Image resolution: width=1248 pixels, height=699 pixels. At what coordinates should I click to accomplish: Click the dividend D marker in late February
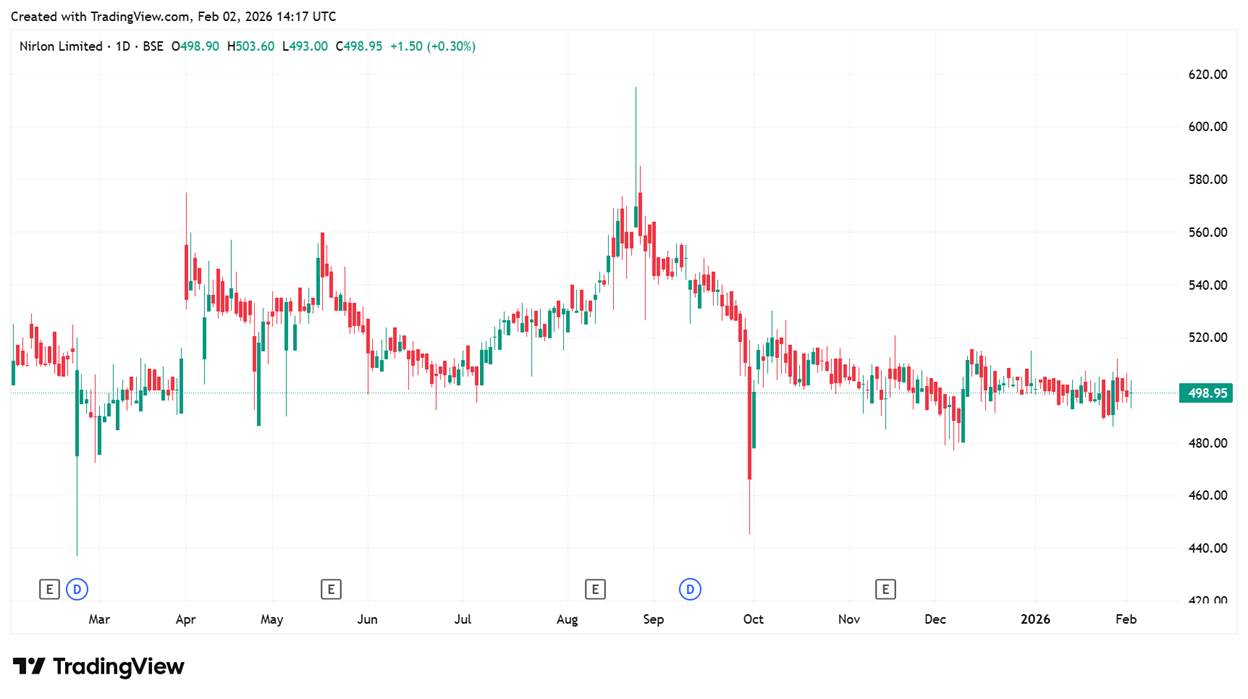(77, 589)
